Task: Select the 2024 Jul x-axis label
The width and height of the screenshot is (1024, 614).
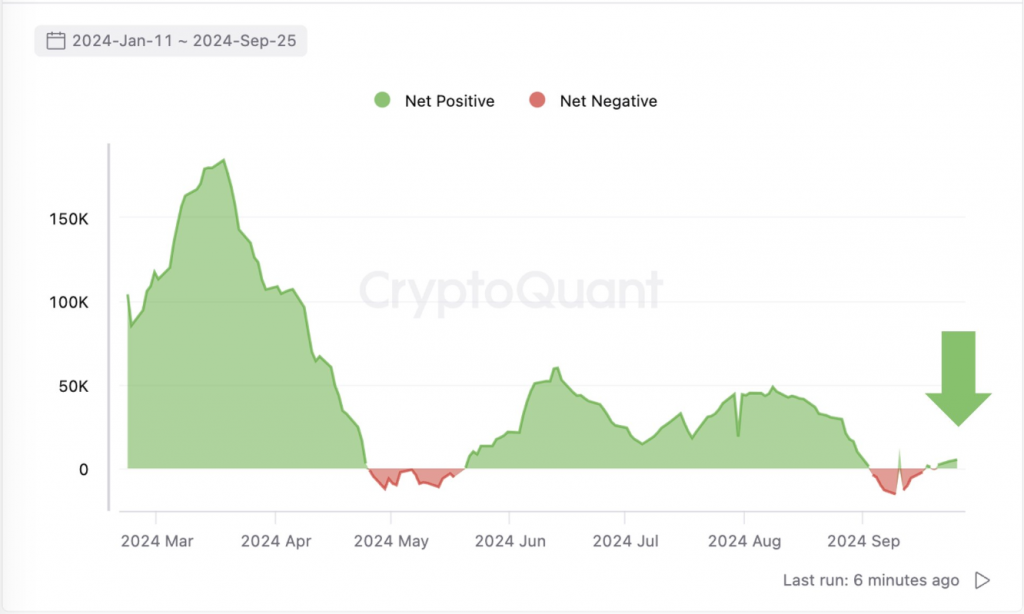Action: click(626, 541)
